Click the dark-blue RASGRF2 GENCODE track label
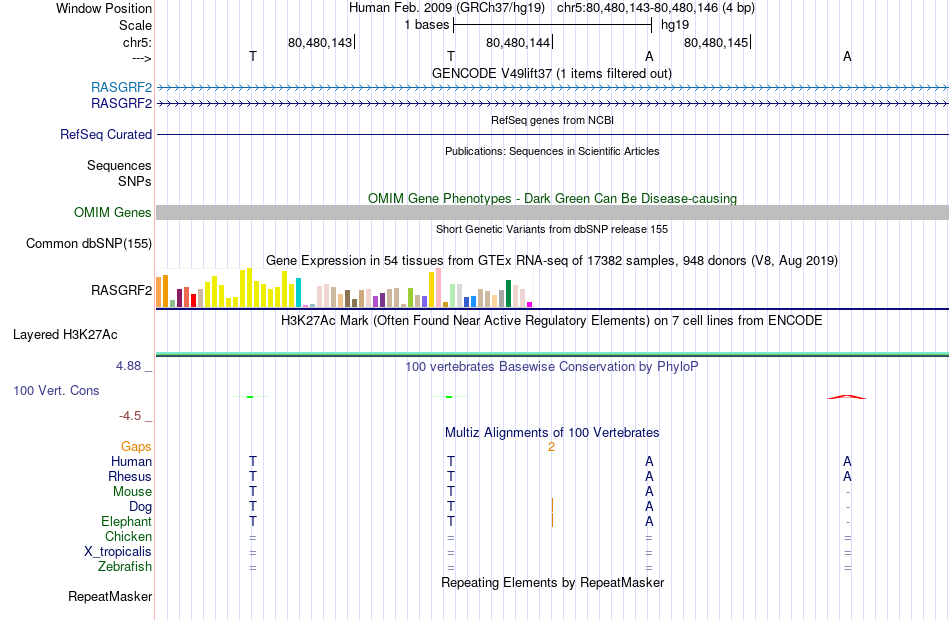 coord(121,104)
